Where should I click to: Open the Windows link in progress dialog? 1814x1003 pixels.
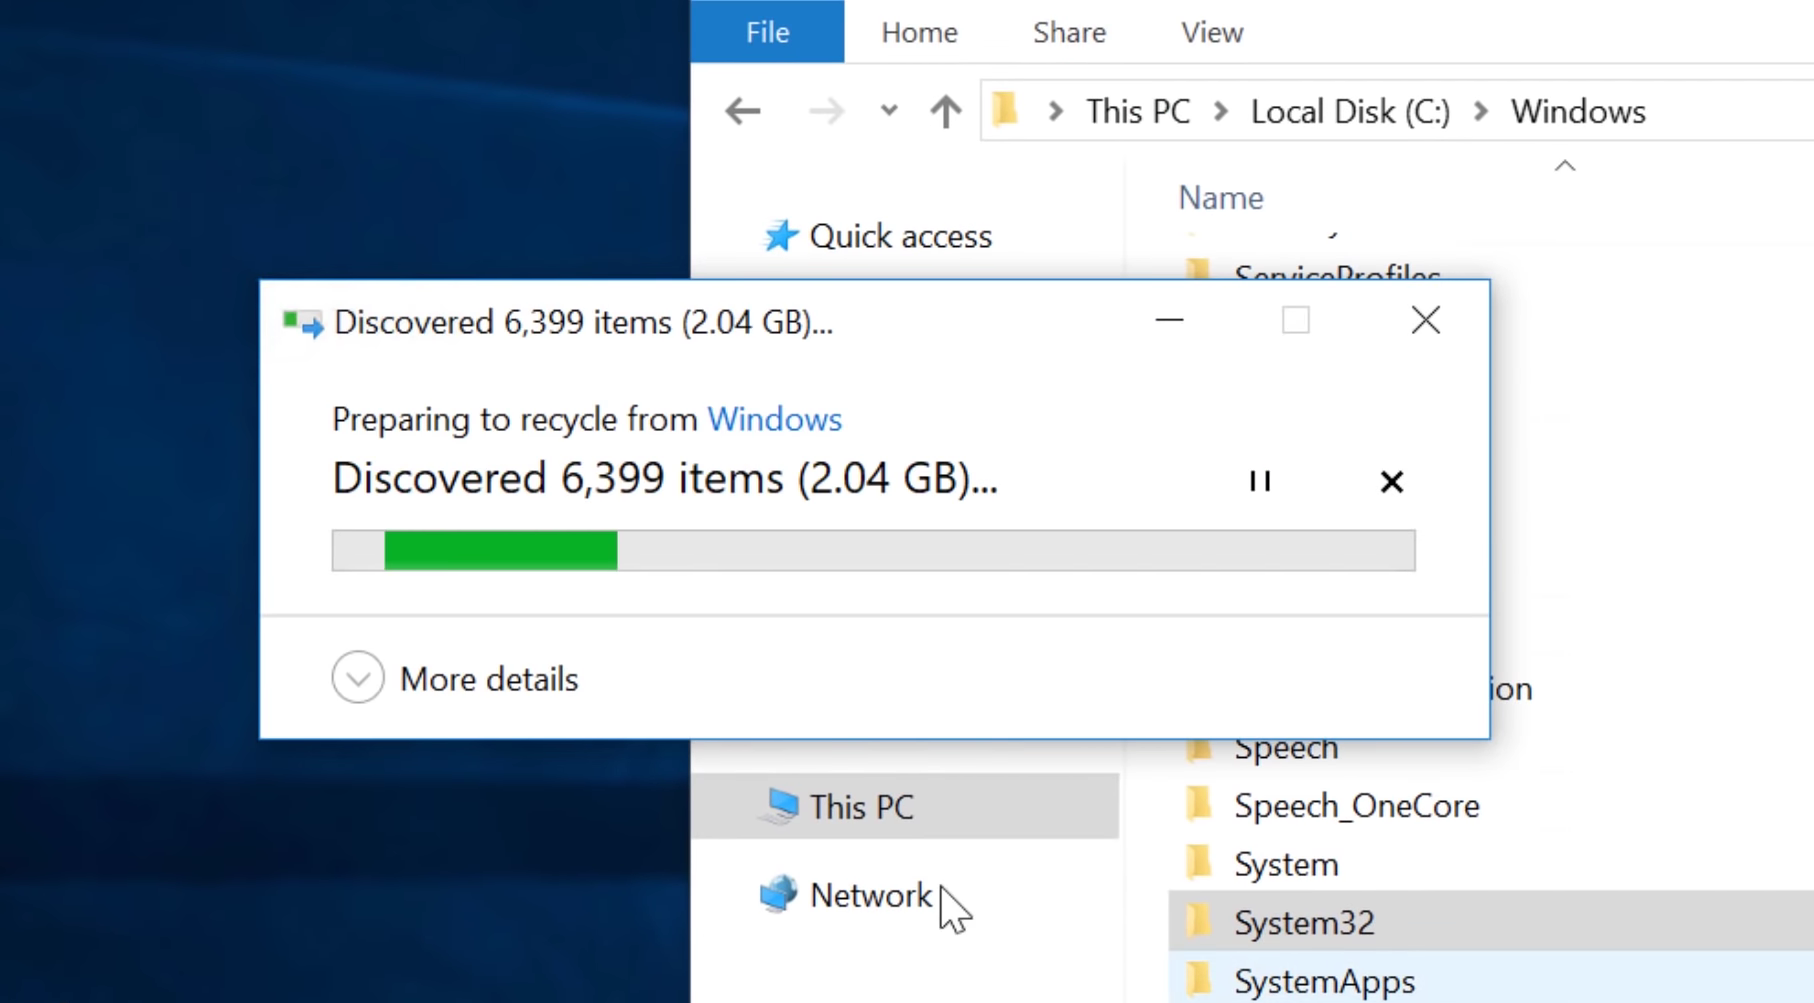(x=775, y=419)
